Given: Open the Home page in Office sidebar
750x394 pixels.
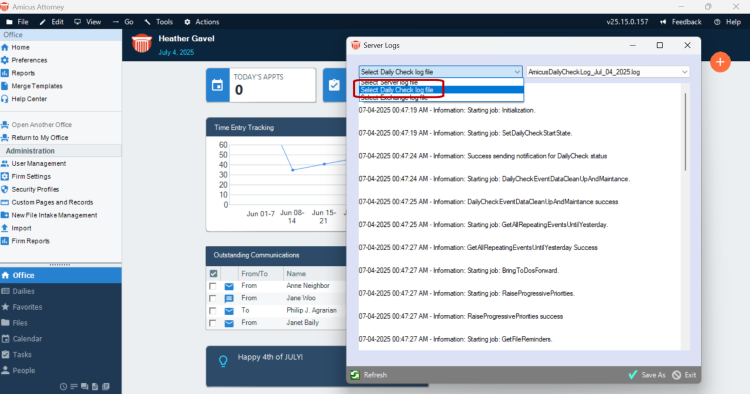Looking at the screenshot, I should point(15,47).
